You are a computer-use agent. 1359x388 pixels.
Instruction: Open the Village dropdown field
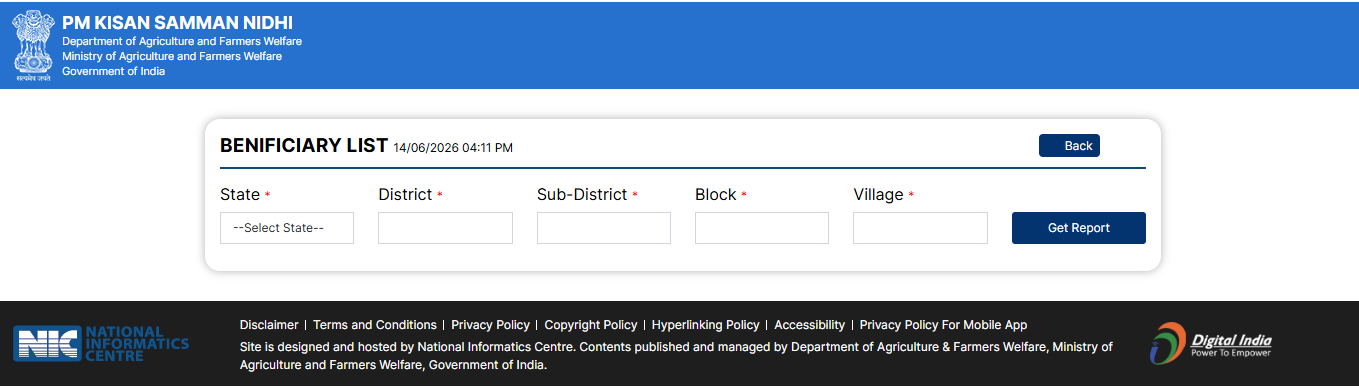(920, 228)
